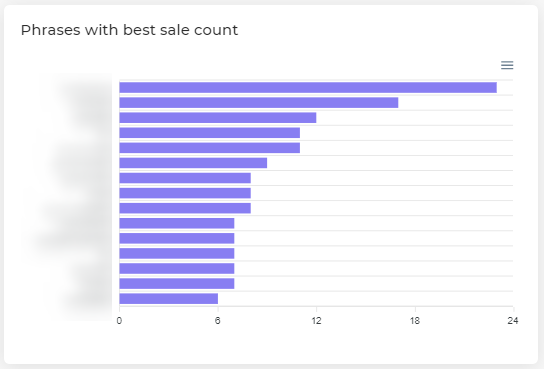Click the fifth bar valued at 11

pyautogui.click(x=210, y=148)
